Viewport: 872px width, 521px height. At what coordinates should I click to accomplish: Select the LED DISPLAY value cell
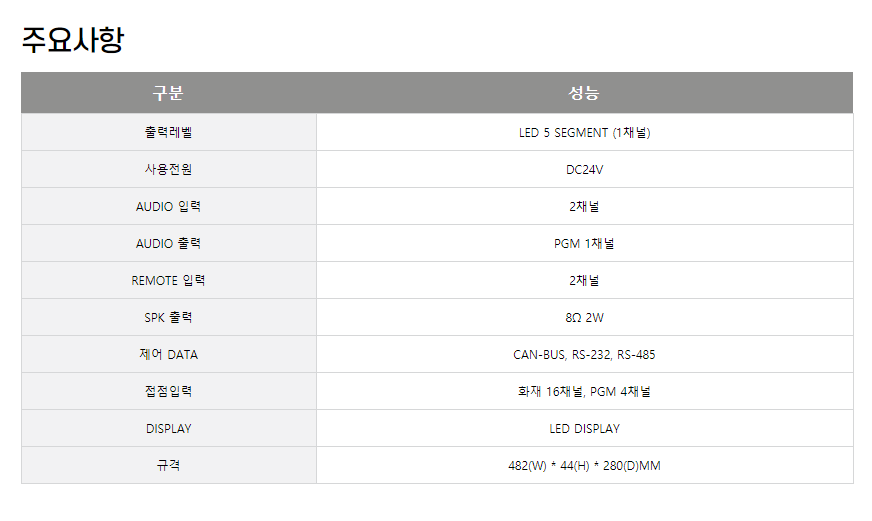[x=584, y=428]
